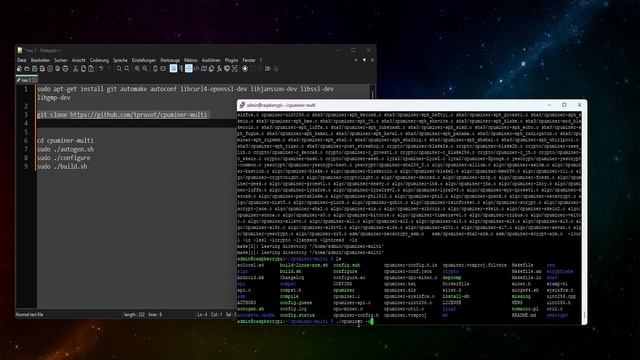Click the Close document toolbar icon
This screenshot has height=360, width=640.
[50, 69]
